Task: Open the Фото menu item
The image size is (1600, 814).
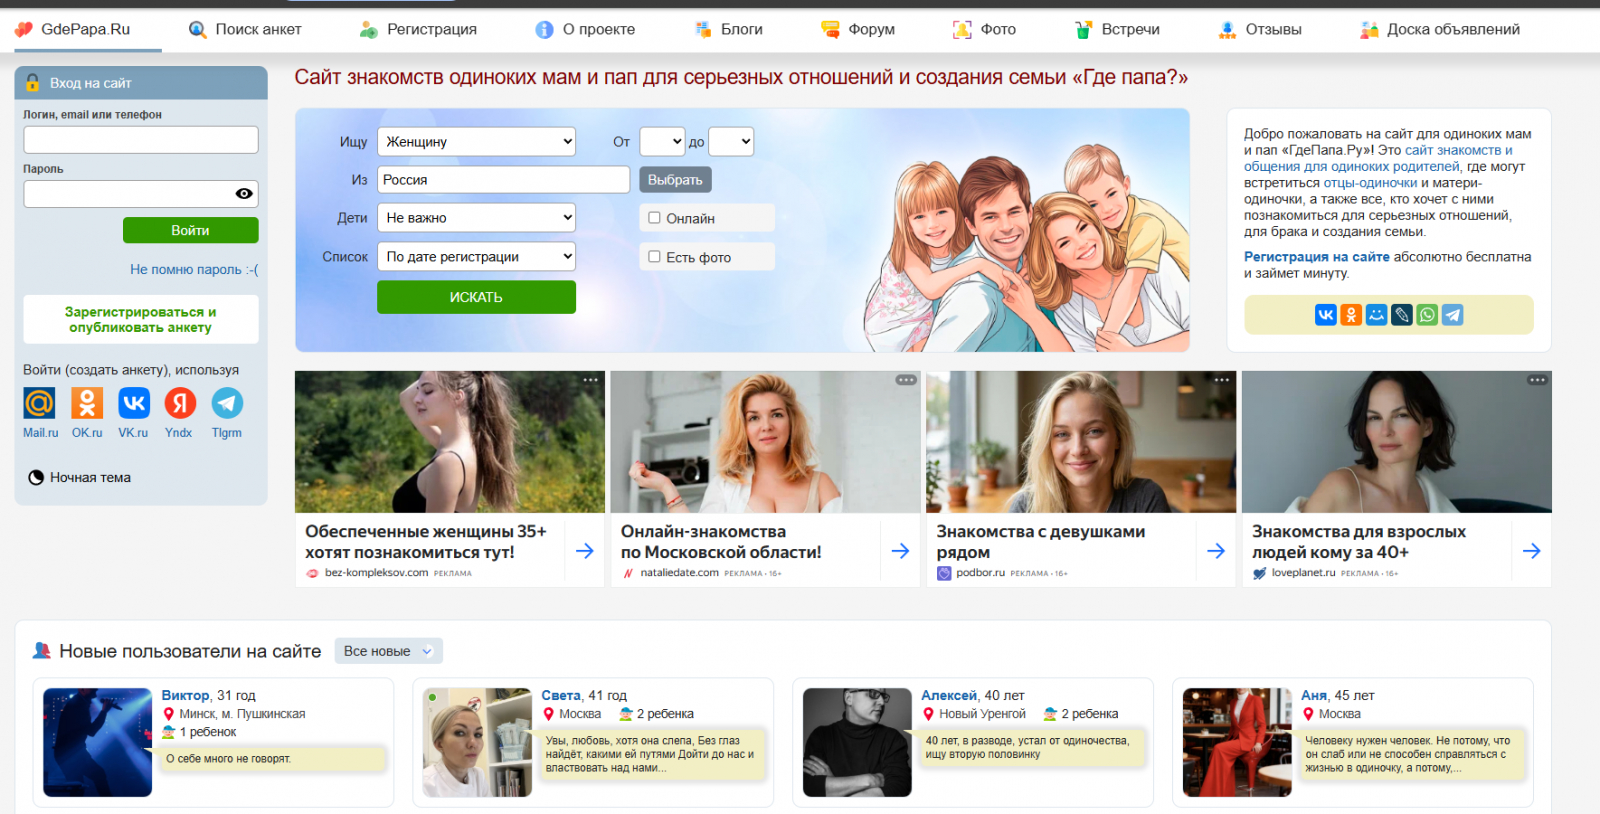Action: pos(984,30)
